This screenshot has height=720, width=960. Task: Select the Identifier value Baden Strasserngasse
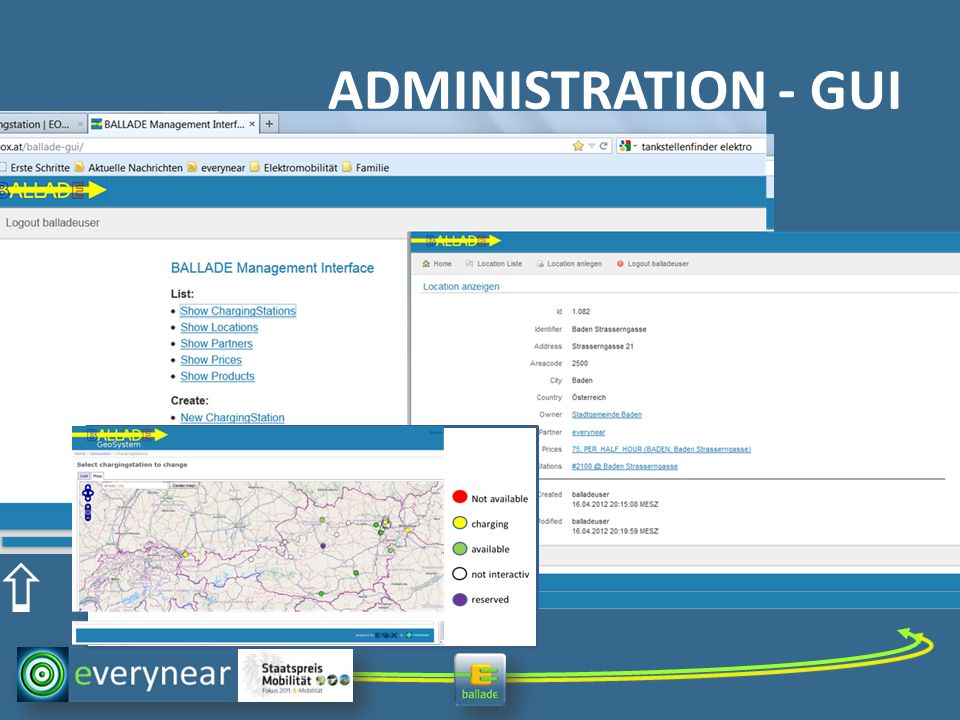[x=609, y=329]
